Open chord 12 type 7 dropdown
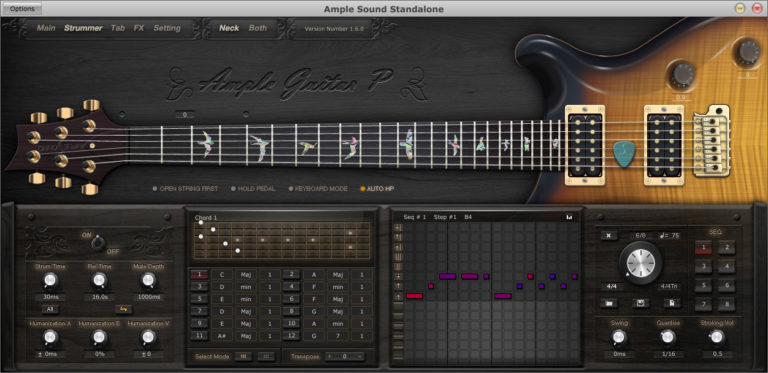The height and width of the screenshot is (373, 768). [338, 336]
